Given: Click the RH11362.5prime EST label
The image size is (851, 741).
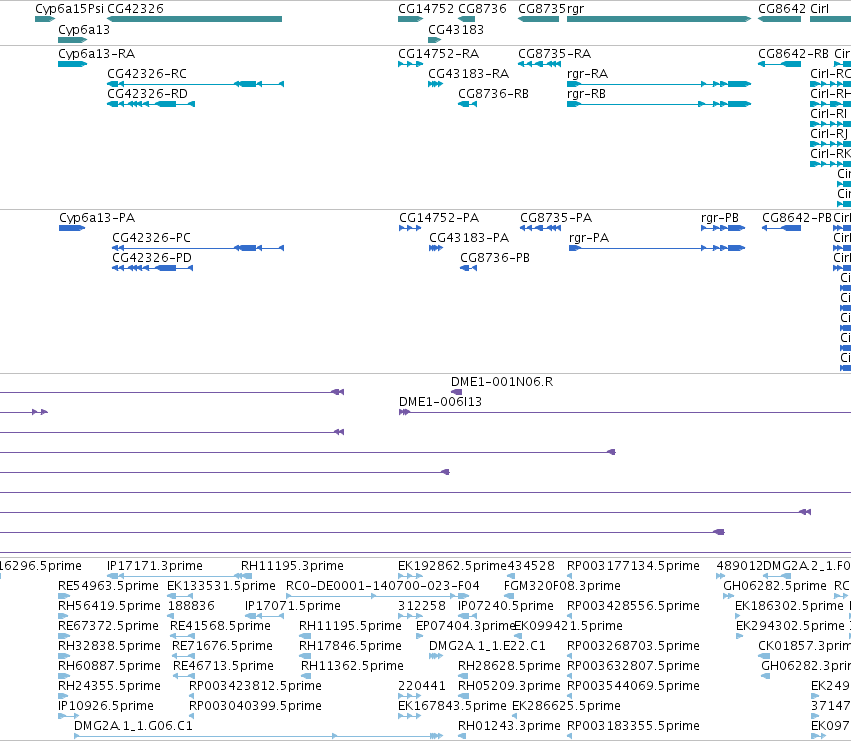Looking at the screenshot, I should [352, 666].
